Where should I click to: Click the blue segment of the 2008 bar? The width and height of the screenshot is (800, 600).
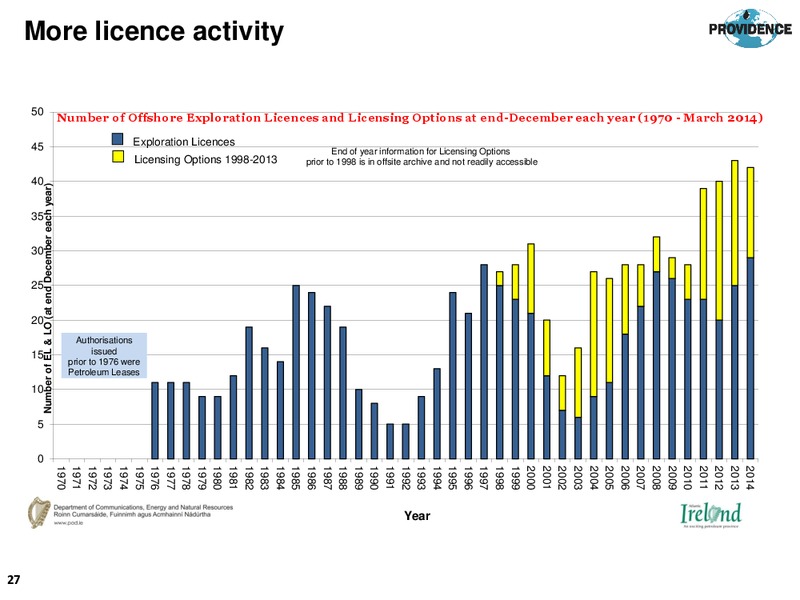point(656,365)
